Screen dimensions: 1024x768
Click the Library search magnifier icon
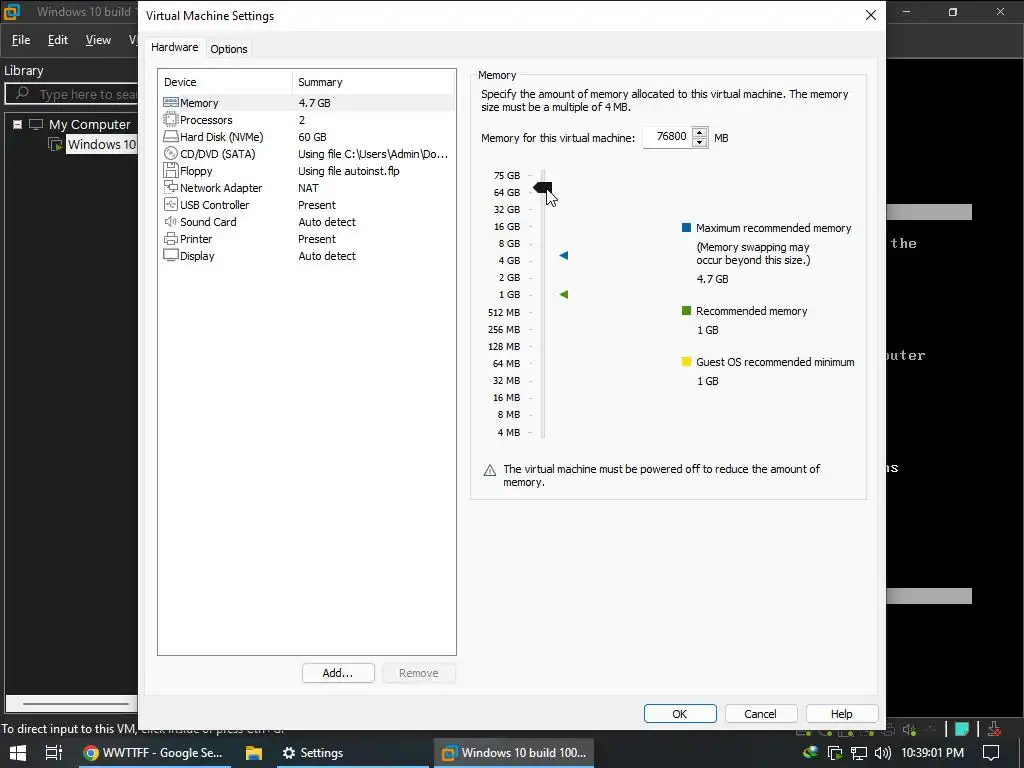(22, 93)
